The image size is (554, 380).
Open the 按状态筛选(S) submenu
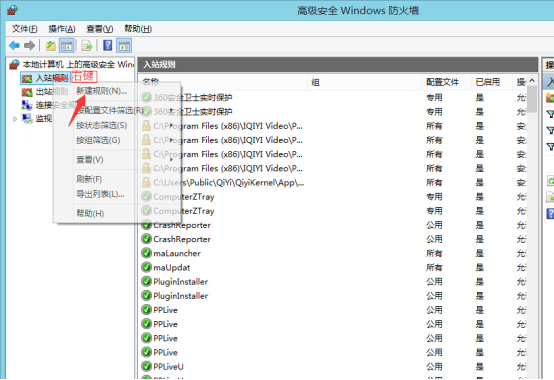coord(102,125)
